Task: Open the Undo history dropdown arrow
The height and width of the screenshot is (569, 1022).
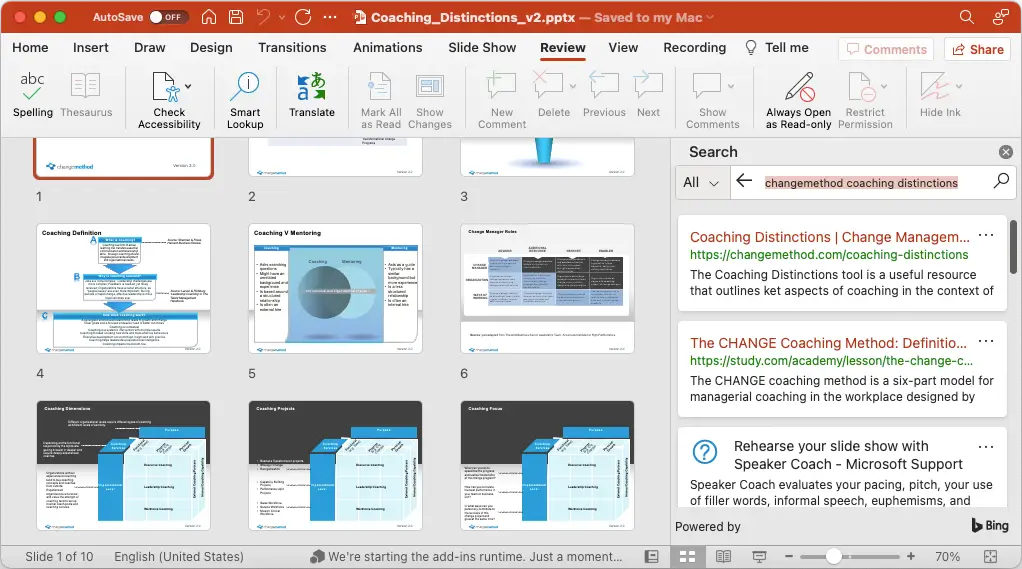Action: point(282,18)
